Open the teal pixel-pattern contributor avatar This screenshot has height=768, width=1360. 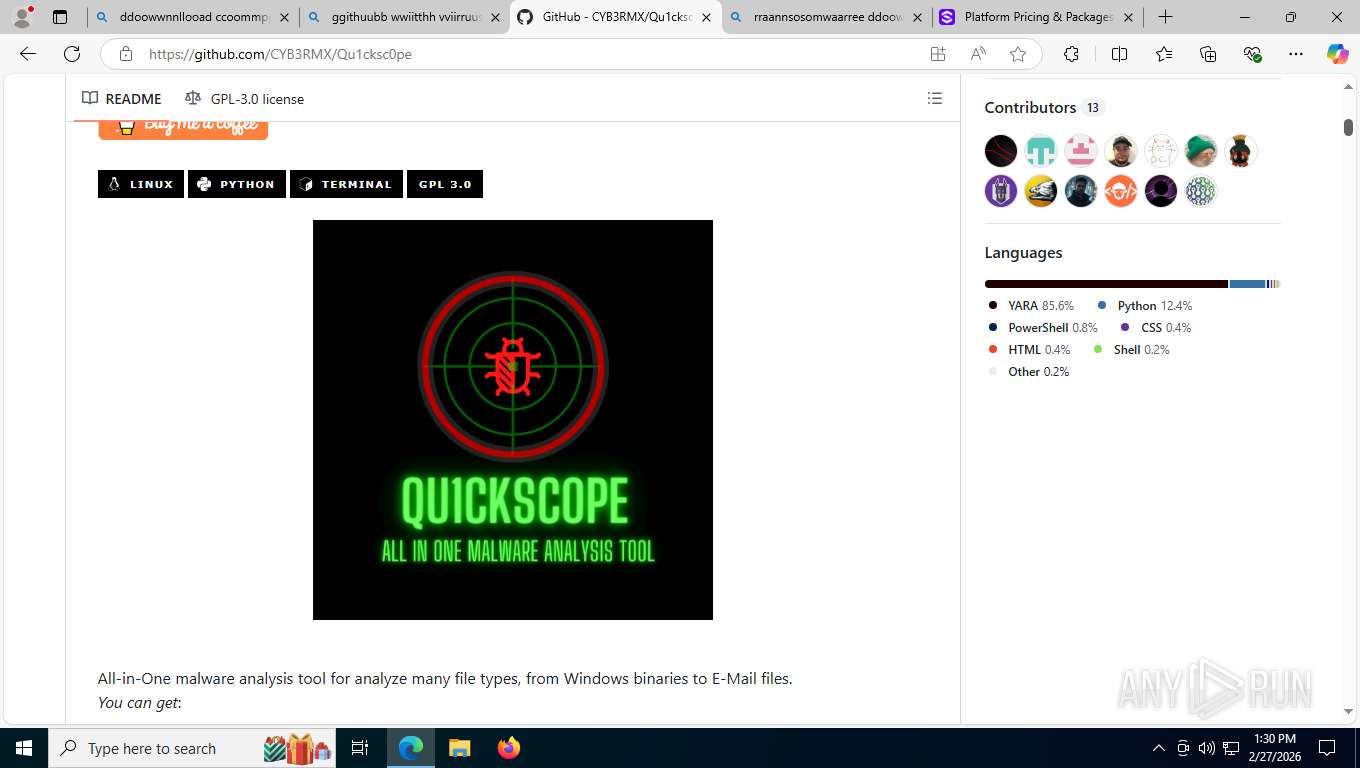tap(1041, 151)
